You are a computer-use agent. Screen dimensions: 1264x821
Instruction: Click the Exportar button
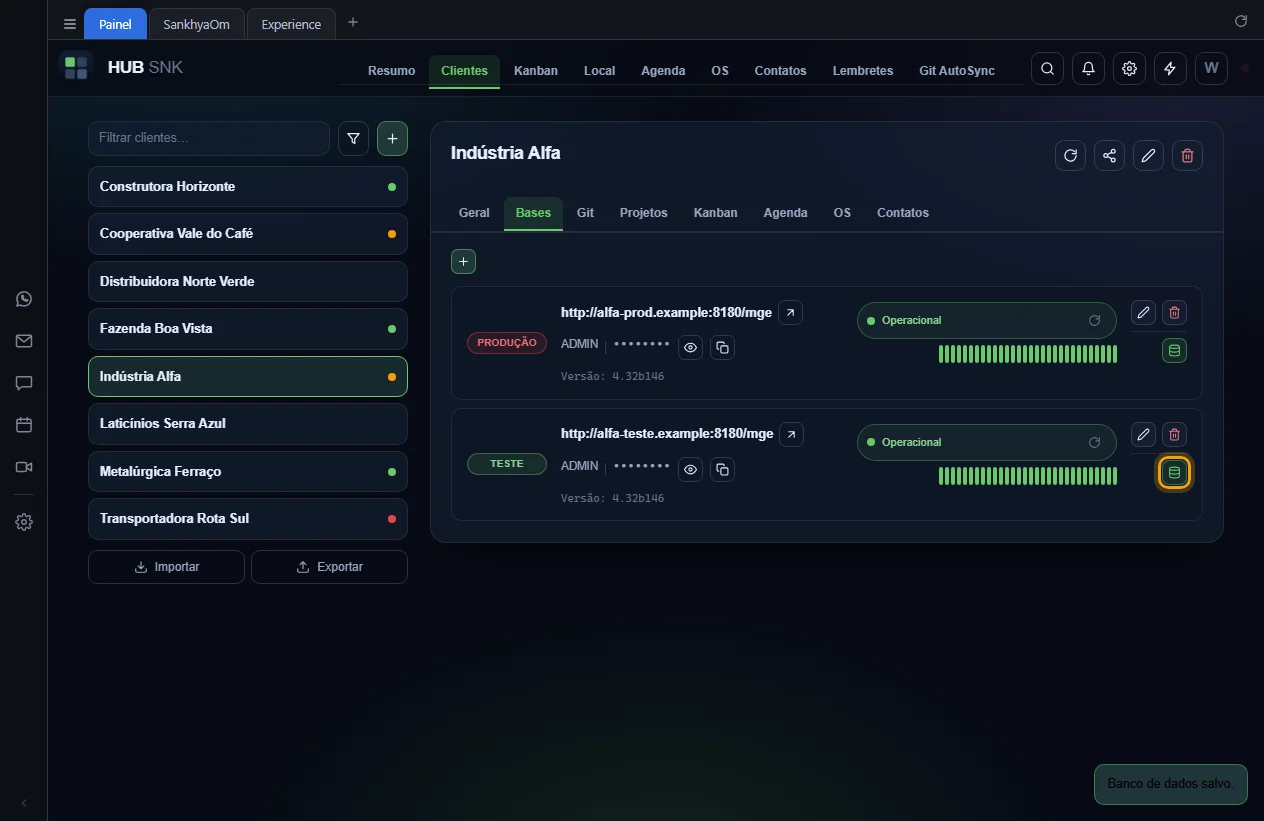pos(329,567)
